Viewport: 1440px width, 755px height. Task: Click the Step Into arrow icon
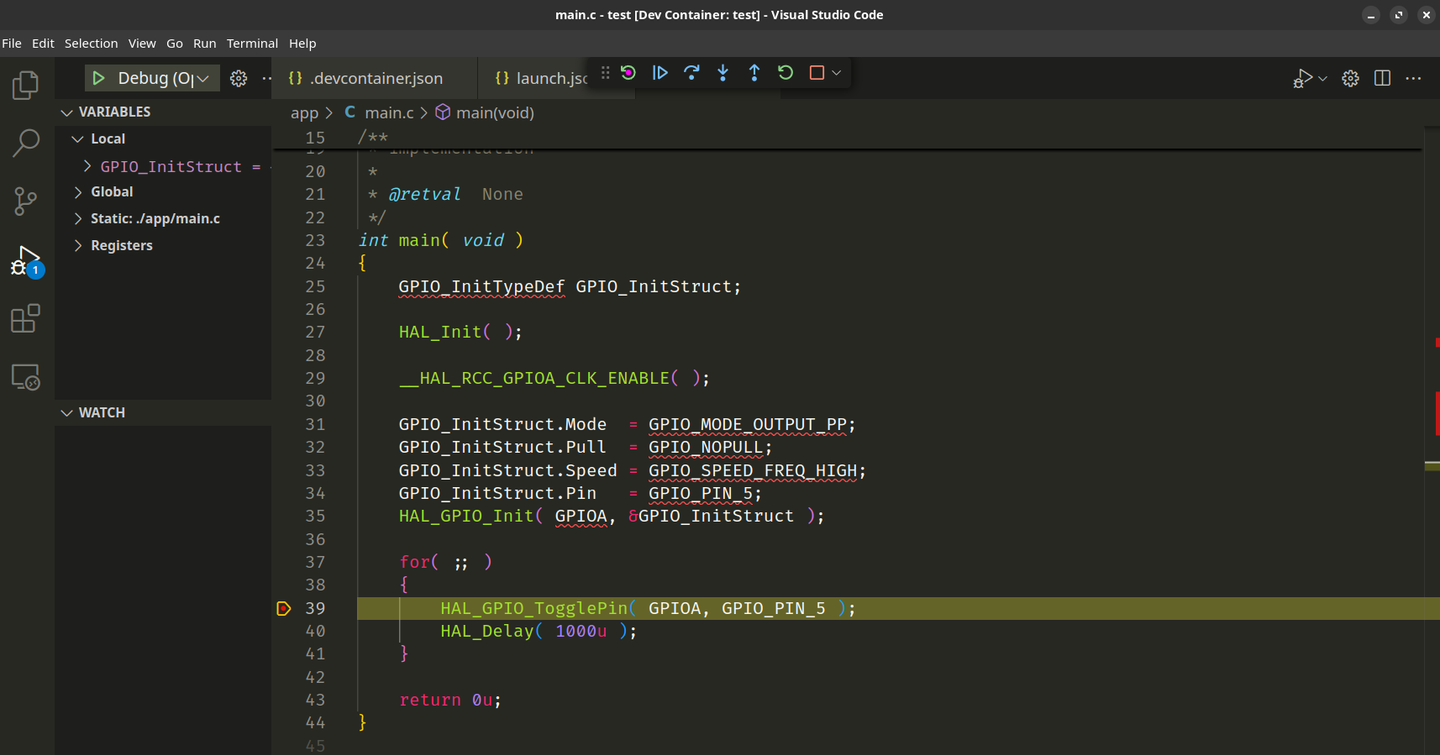(x=723, y=73)
